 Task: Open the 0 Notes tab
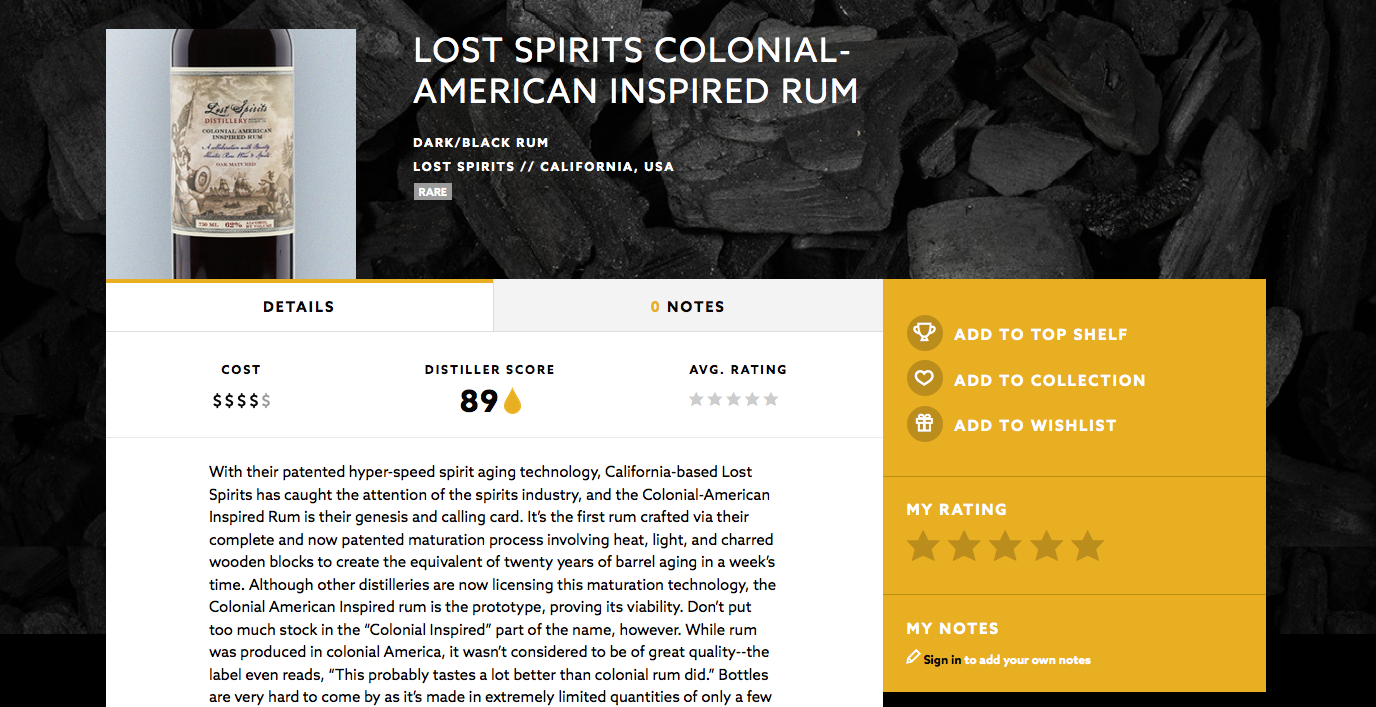(x=688, y=307)
